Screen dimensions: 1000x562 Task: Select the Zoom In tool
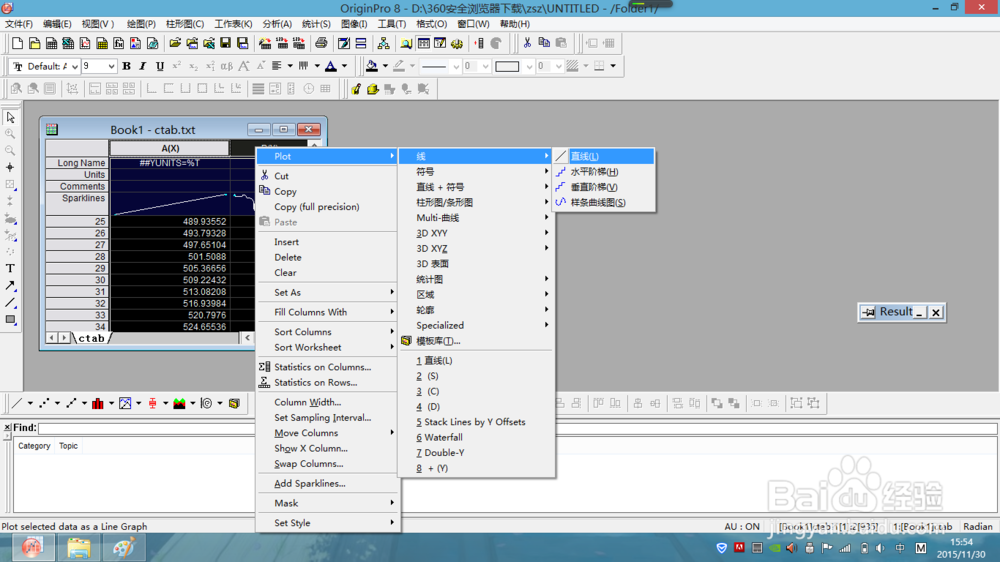pos(10,135)
